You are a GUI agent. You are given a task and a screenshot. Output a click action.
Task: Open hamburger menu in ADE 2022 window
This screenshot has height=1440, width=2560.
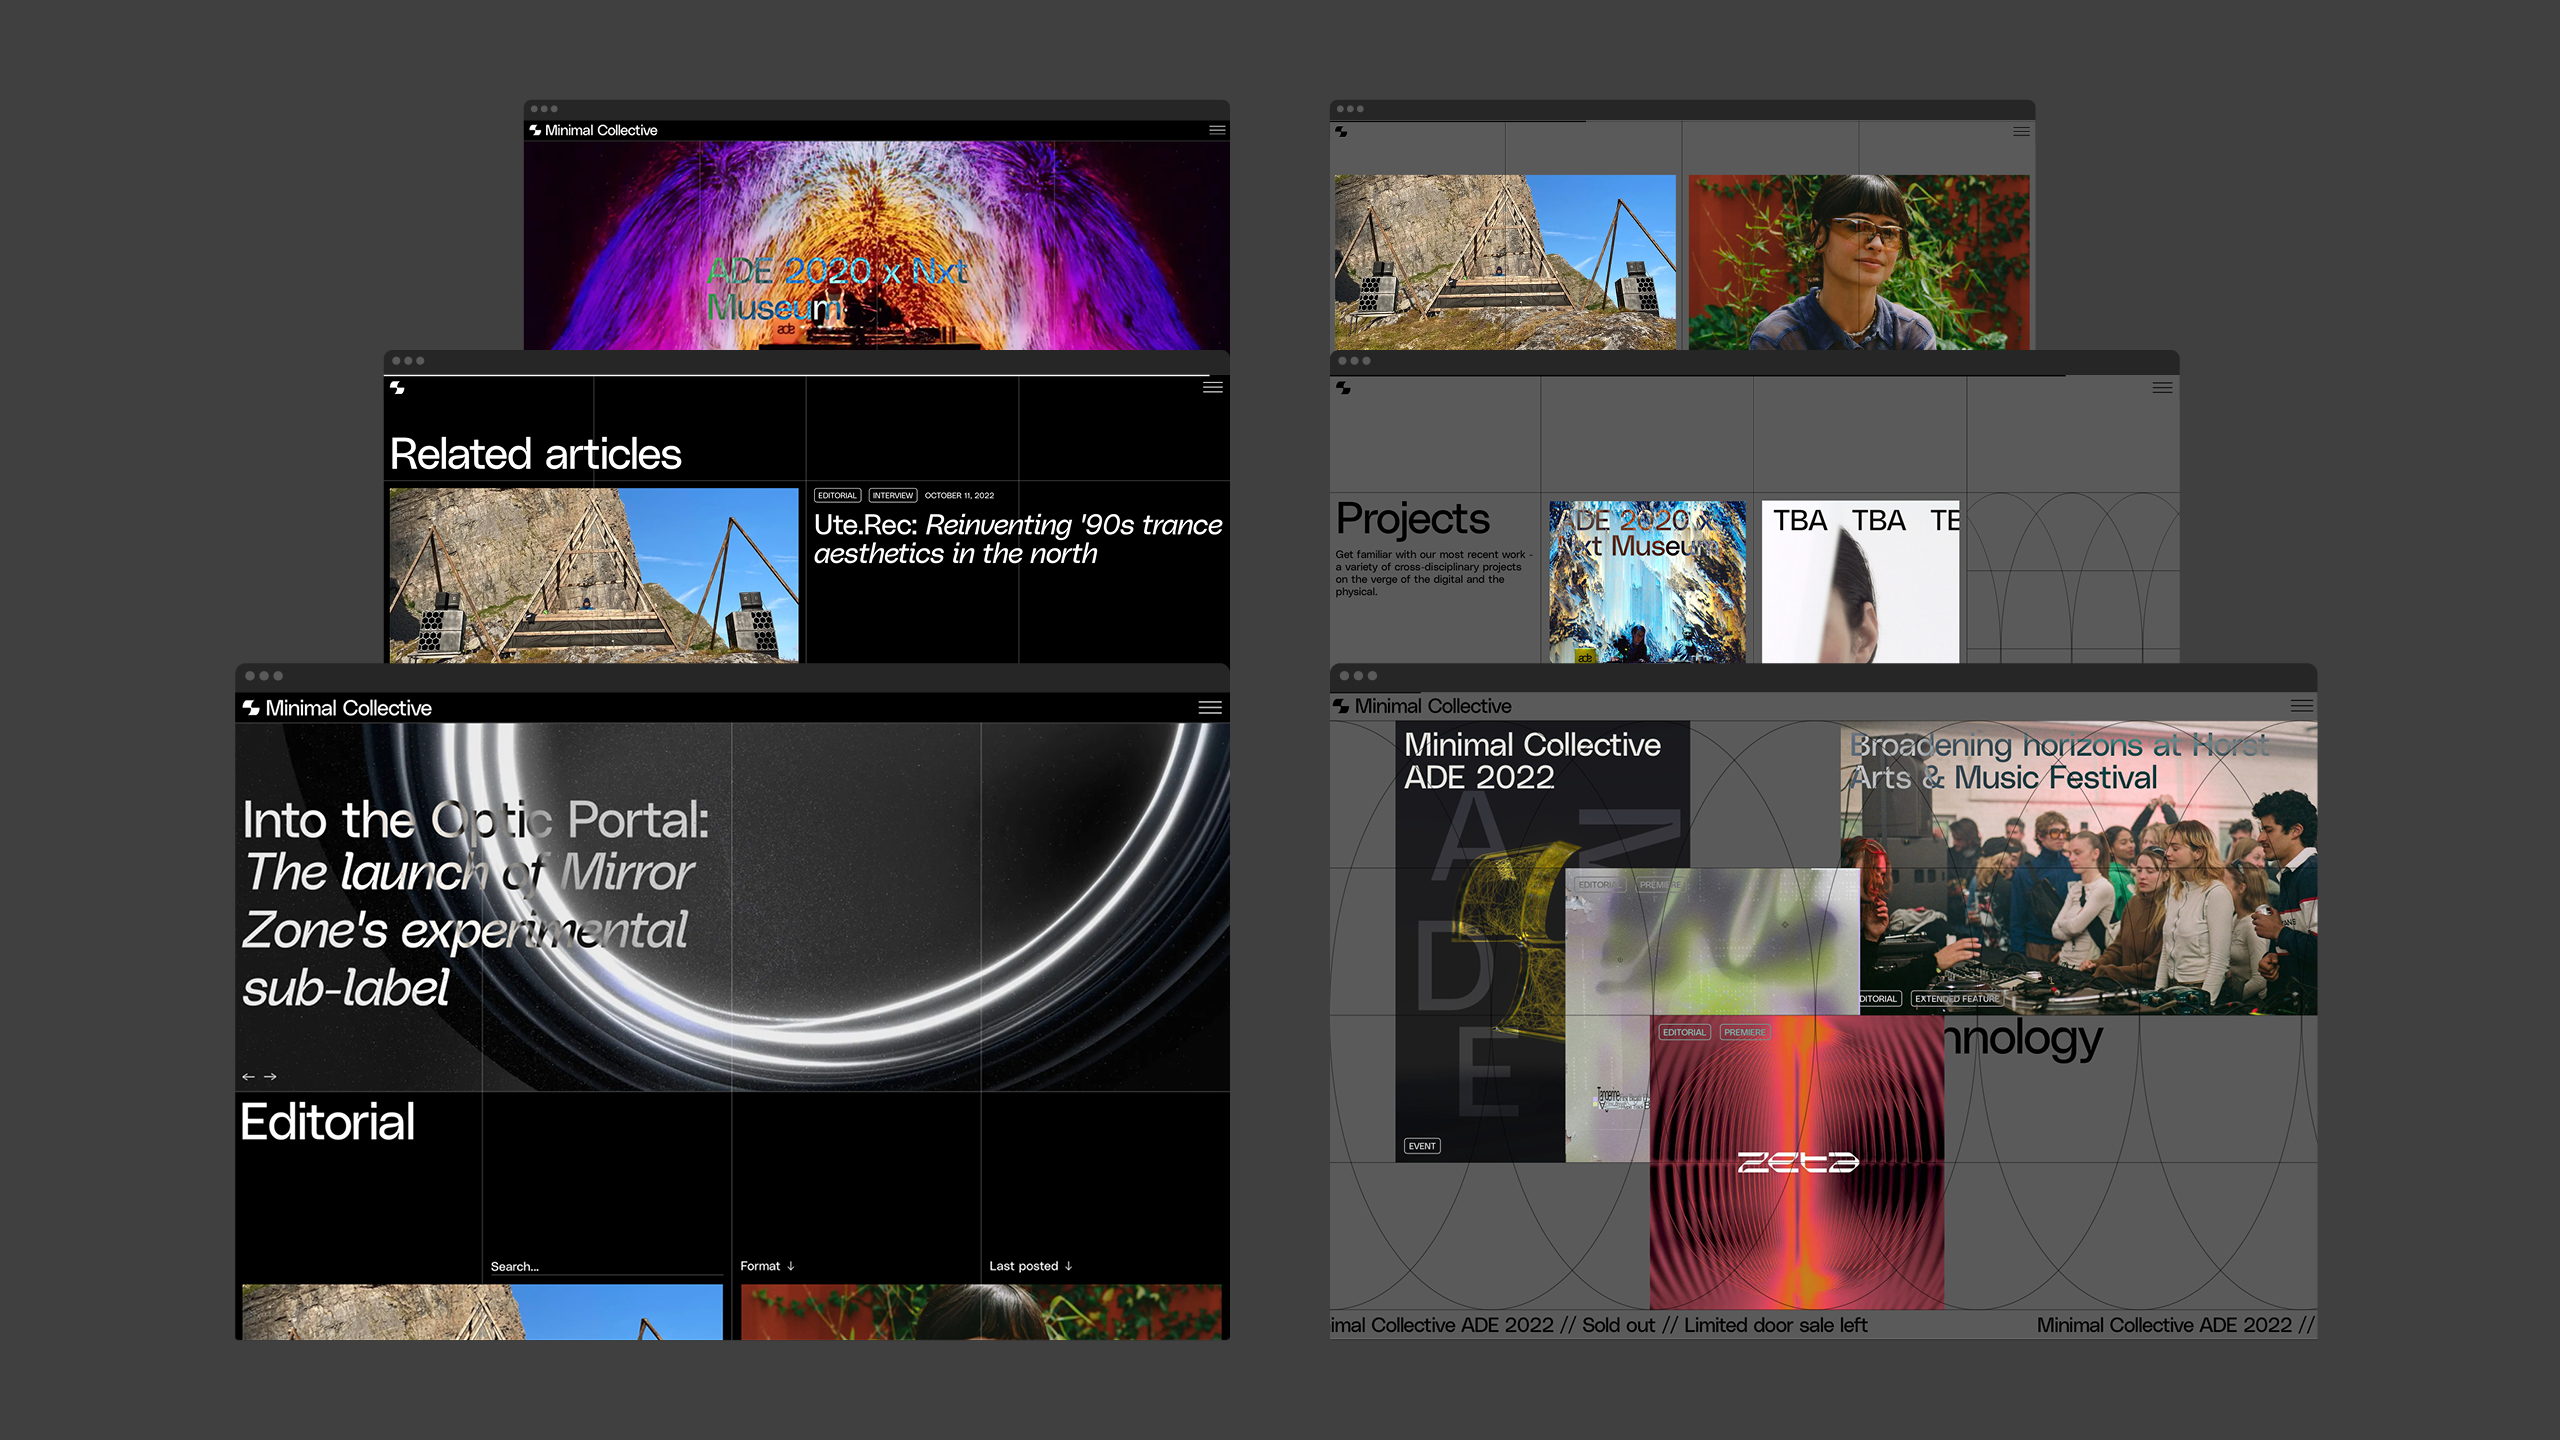[x=2301, y=706]
